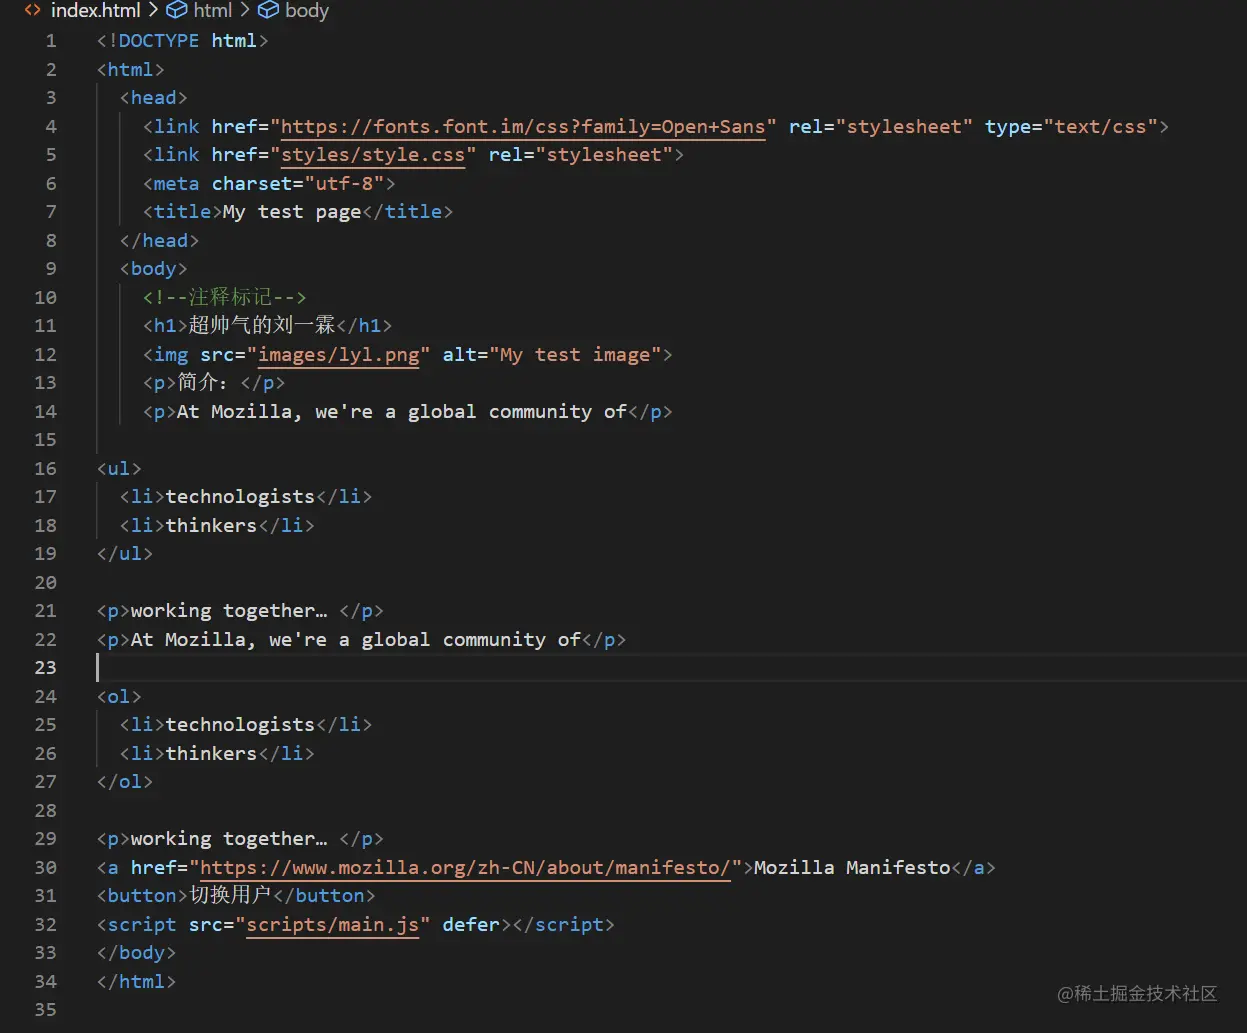This screenshot has width=1247, height=1033.
Task: Open the body breadcrumb segment
Action: point(307,11)
